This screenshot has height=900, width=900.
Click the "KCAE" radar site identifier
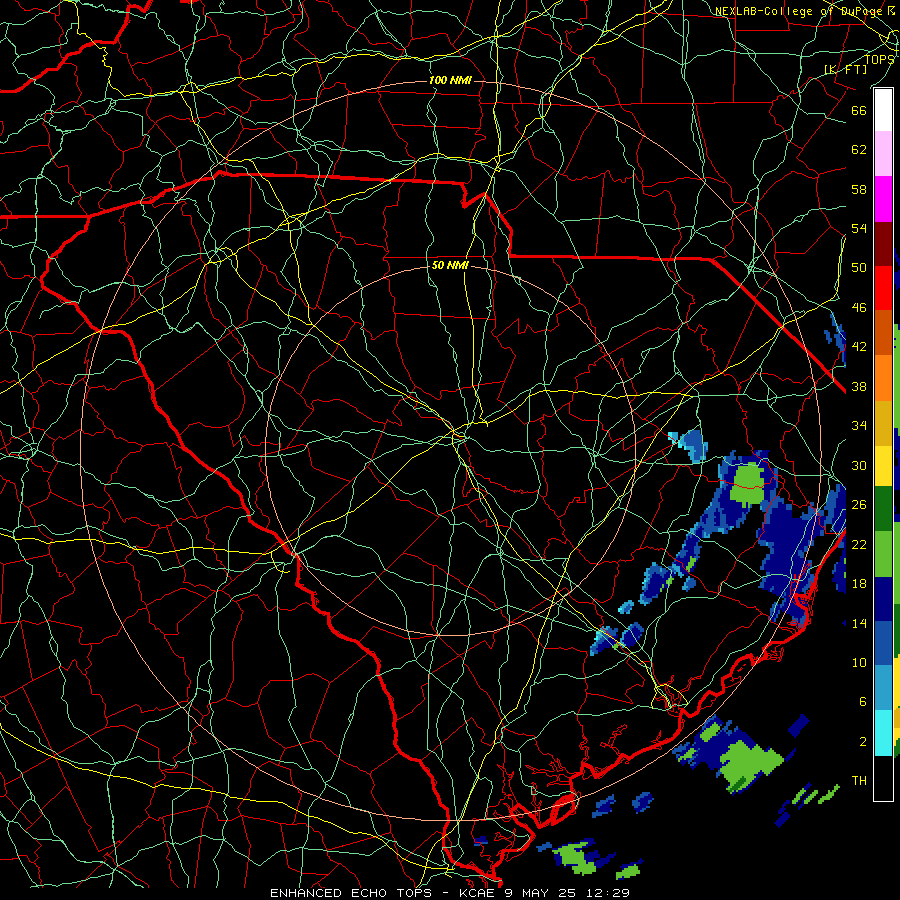[476, 893]
